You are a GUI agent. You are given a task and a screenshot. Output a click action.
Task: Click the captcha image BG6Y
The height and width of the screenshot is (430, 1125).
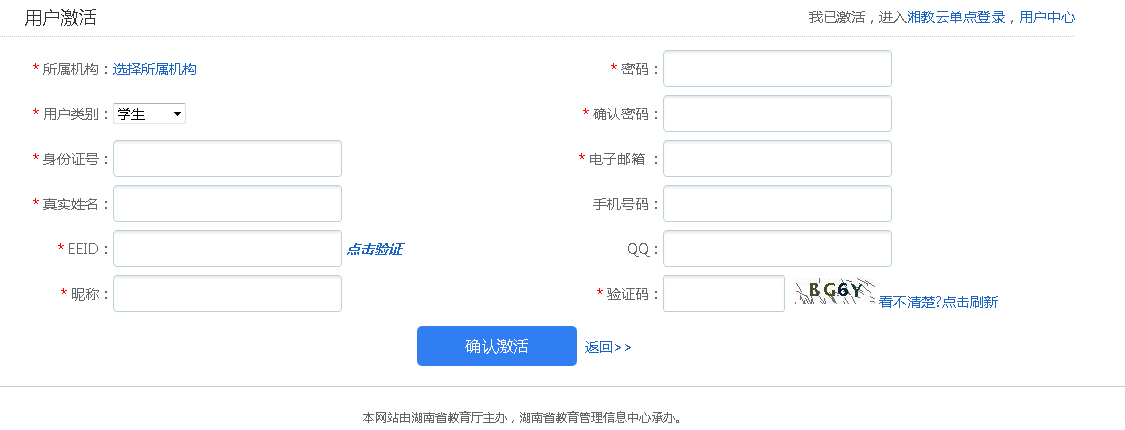pyautogui.click(x=834, y=291)
